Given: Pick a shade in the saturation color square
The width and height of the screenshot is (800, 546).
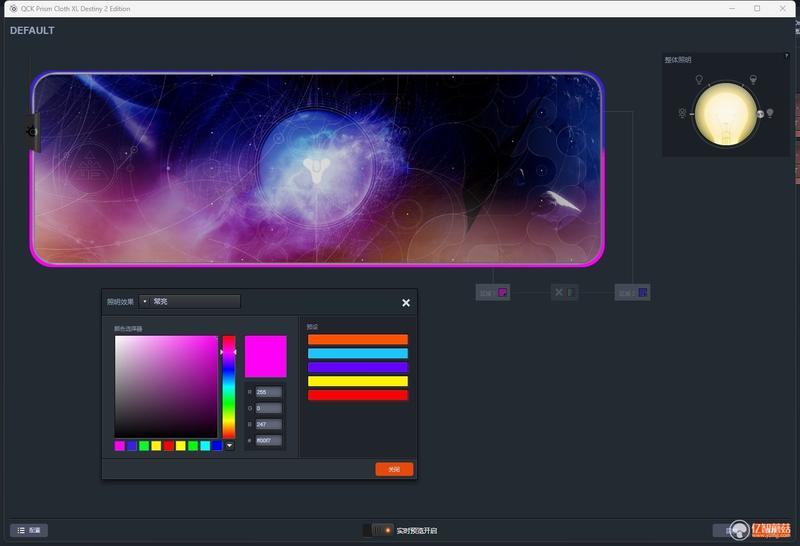Looking at the screenshot, I should point(166,386).
